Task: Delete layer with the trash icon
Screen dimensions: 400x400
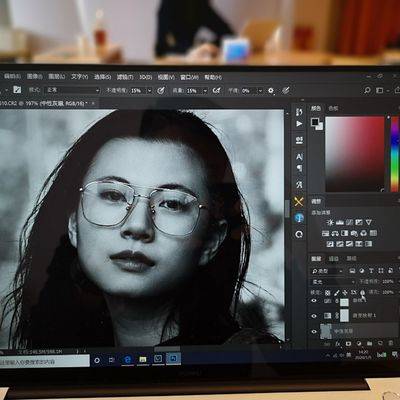Action: click(x=390, y=343)
